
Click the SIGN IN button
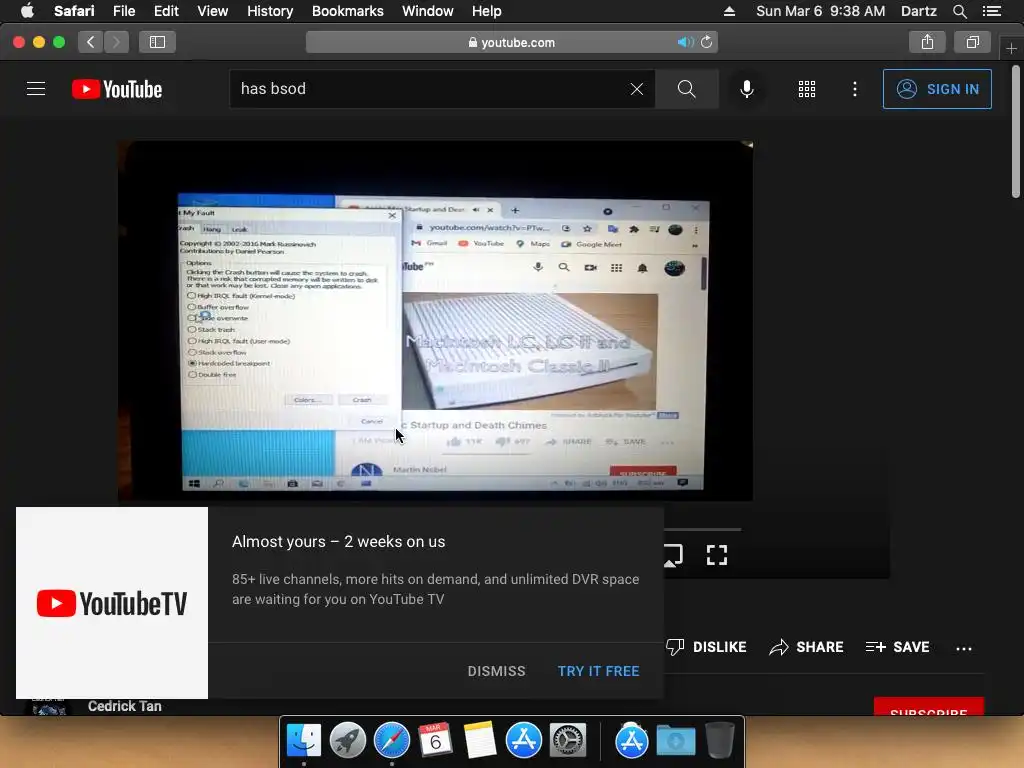tap(937, 89)
